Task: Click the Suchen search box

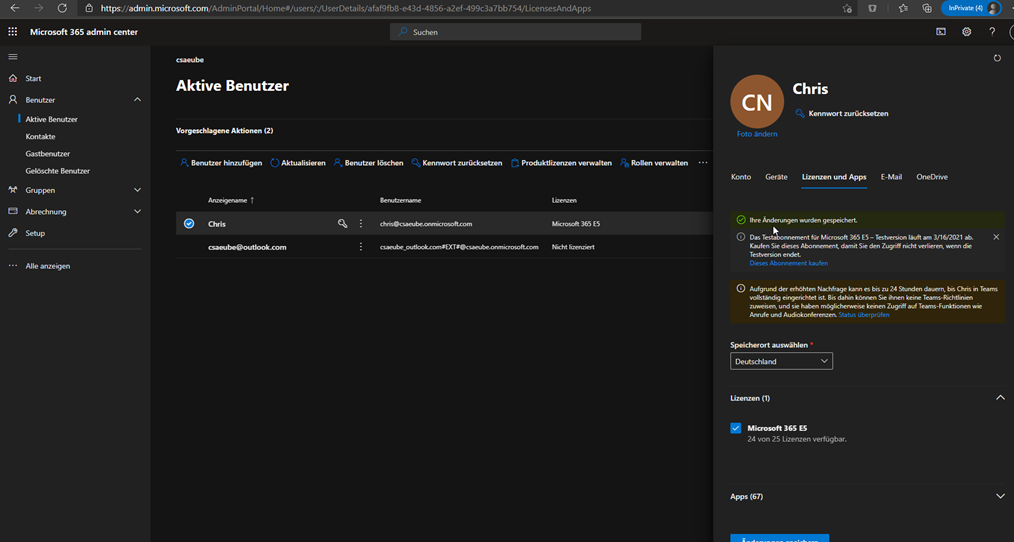Action: (x=515, y=32)
